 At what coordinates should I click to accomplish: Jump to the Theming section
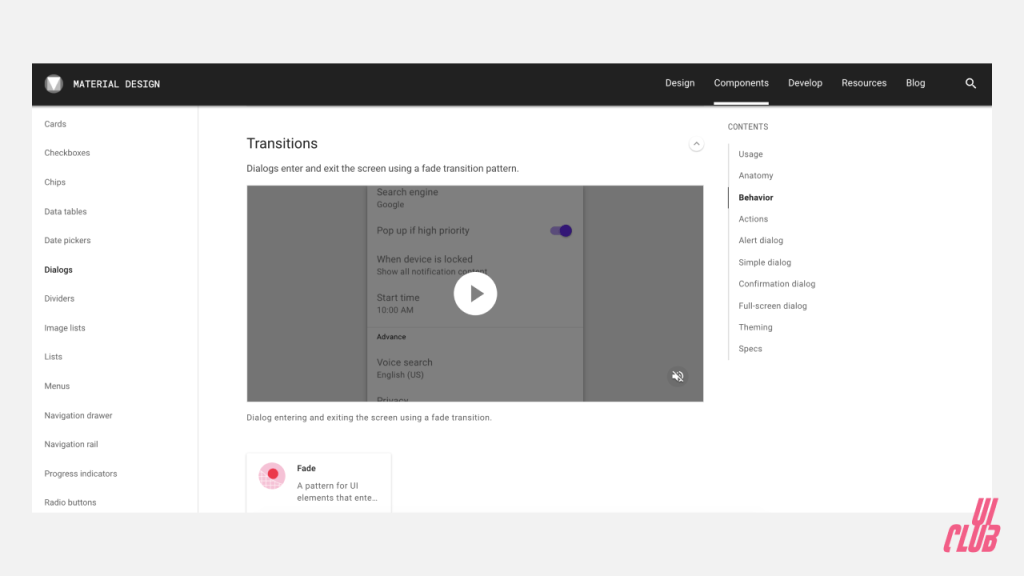point(755,327)
